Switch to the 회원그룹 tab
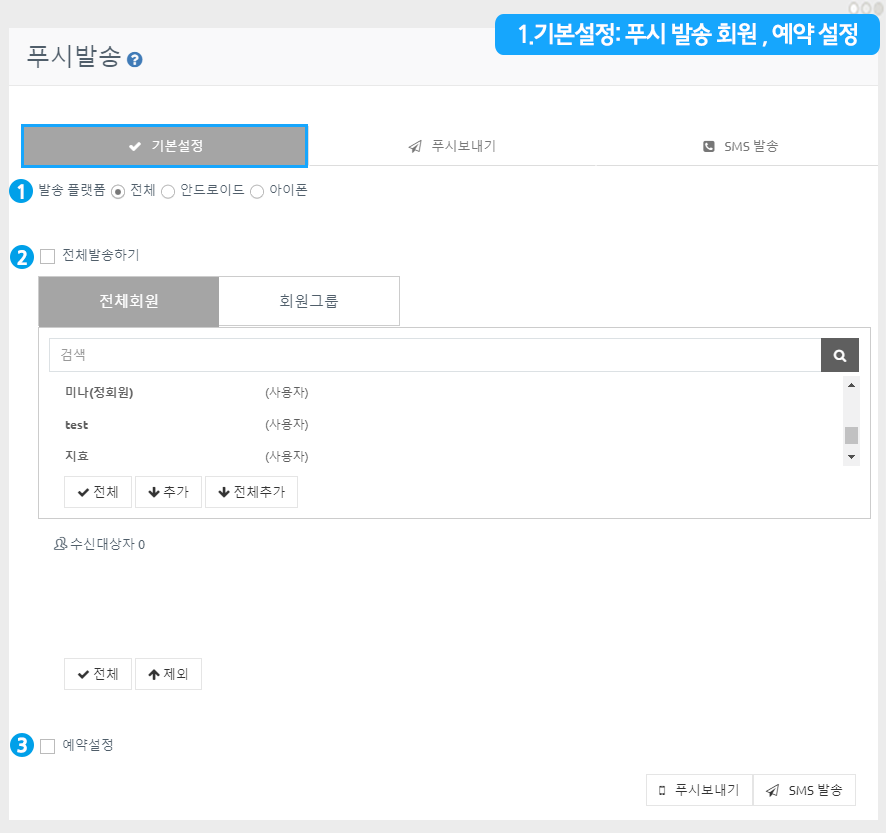This screenshot has width=886, height=833. pyautogui.click(x=309, y=301)
